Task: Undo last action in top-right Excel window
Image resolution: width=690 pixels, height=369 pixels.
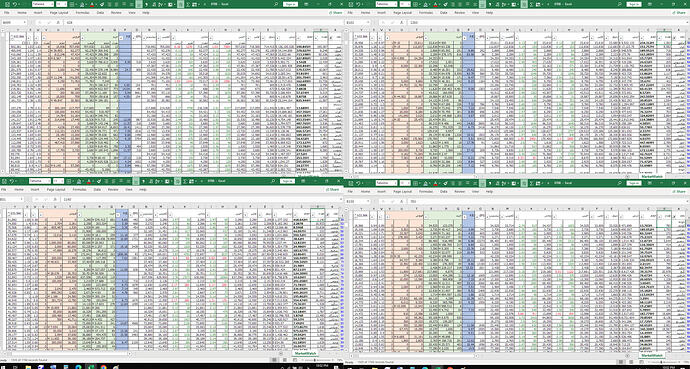Action: point(358,4)
